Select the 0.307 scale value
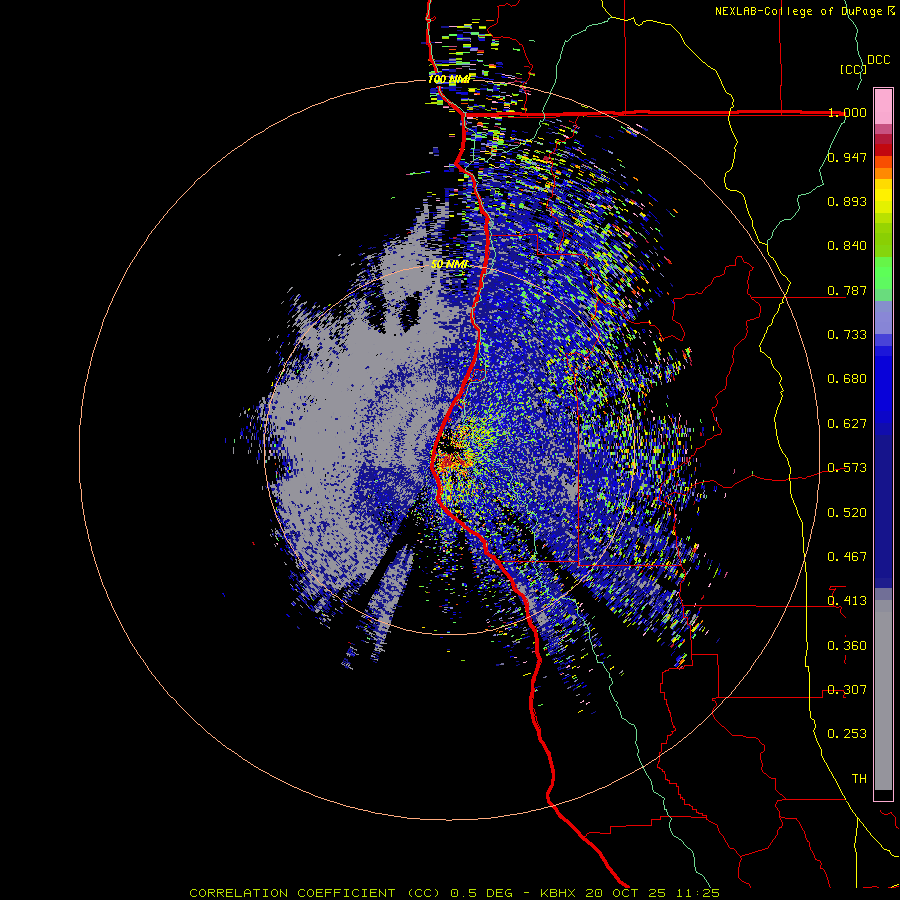900x900 pixels. pyautogui.click(x=847, y=690)
